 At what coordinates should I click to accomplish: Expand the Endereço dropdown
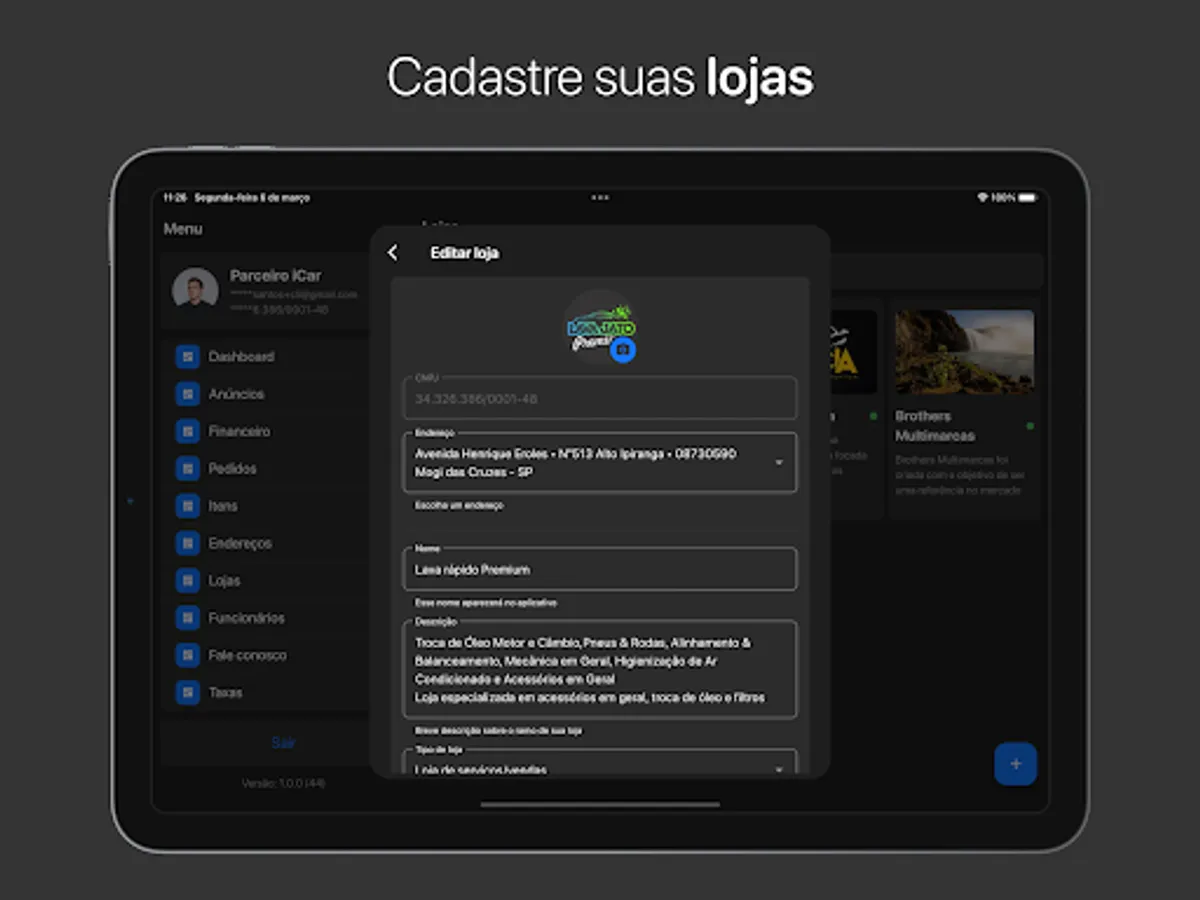point(780,462)
